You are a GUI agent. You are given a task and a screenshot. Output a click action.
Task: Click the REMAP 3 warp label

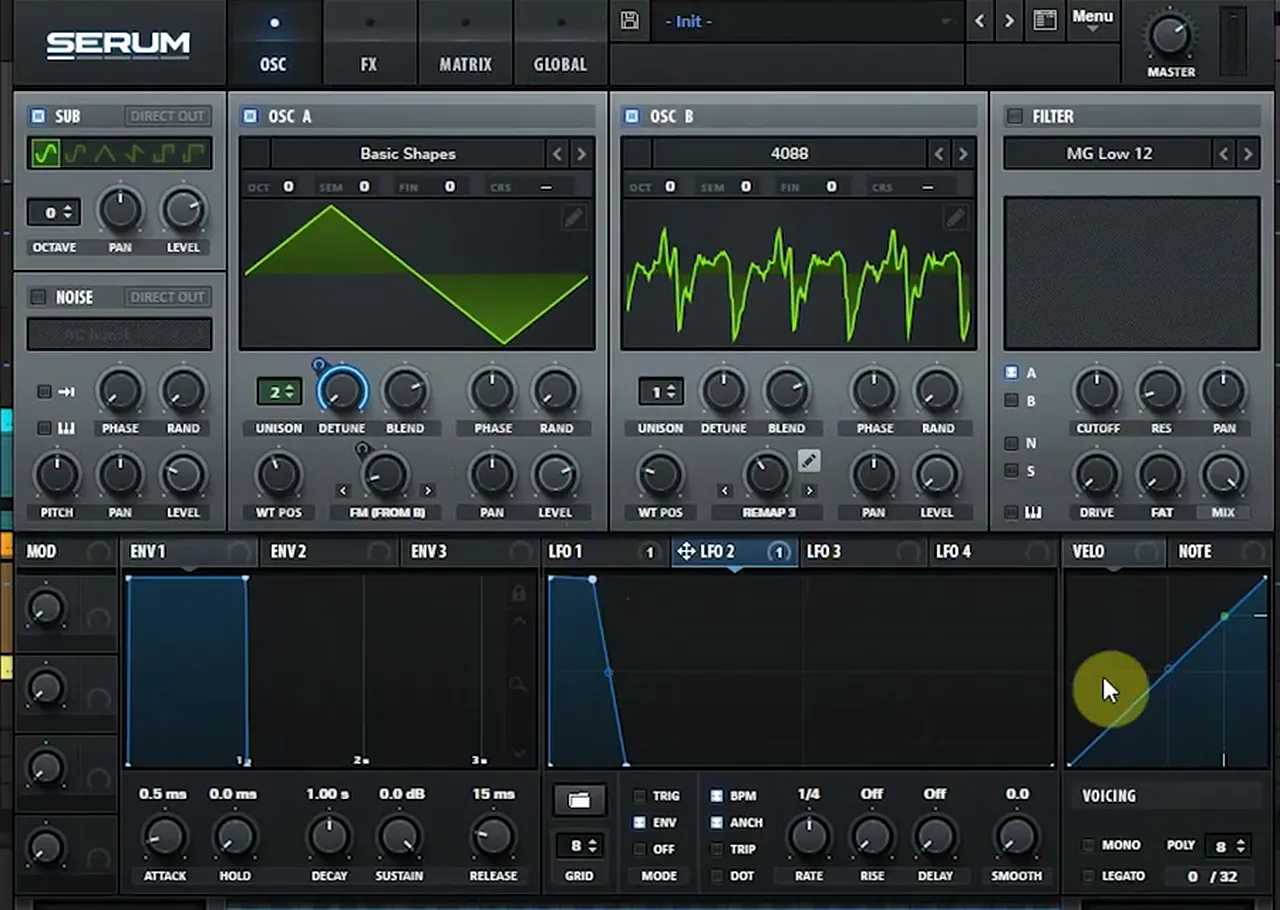[x=767, y=512]
